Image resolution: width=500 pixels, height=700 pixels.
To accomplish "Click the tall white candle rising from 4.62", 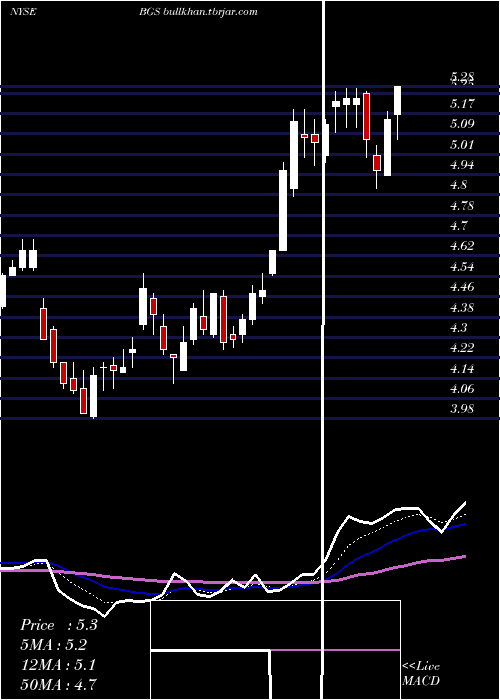I will [x=283, y=210].
